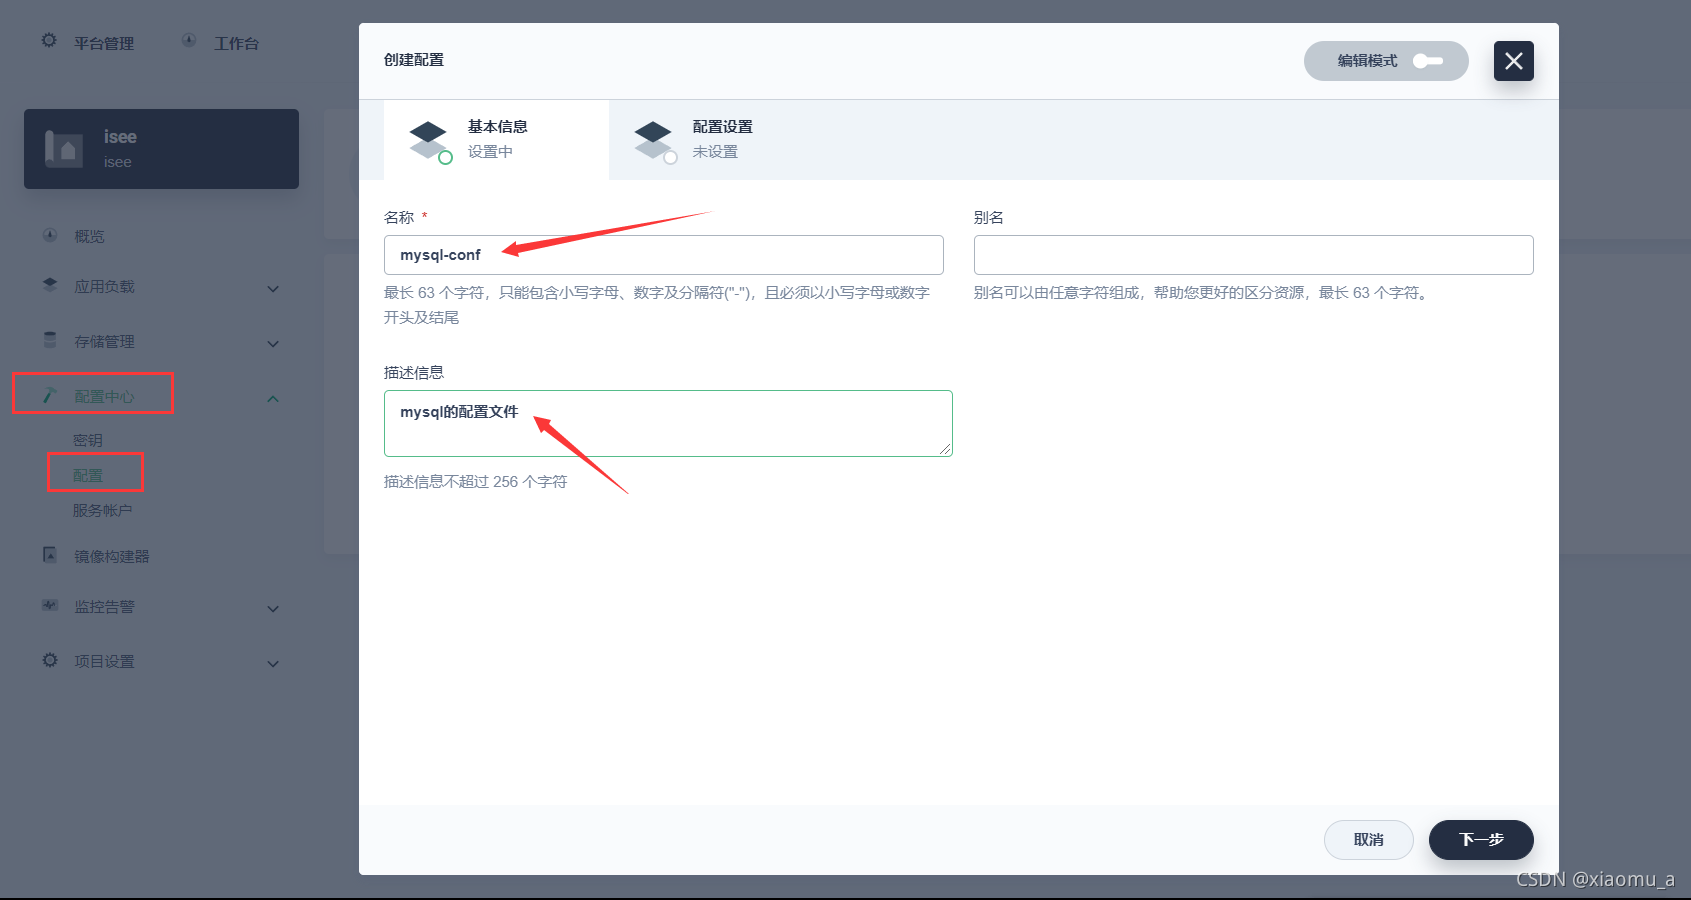This screenshot has width=1691, height=900.
Task: Toggle the 编辑模式 switch
Action: click(1427, 61)
